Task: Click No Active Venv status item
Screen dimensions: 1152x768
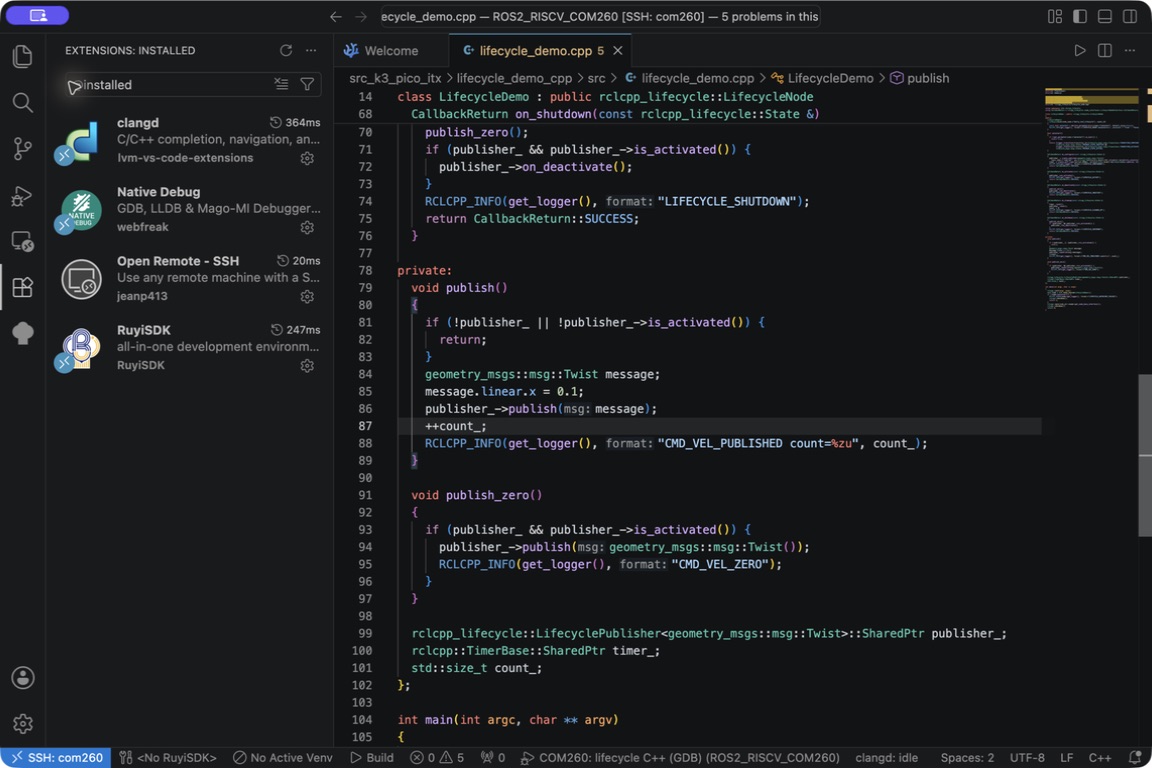Action: click(x=283, y=758)
